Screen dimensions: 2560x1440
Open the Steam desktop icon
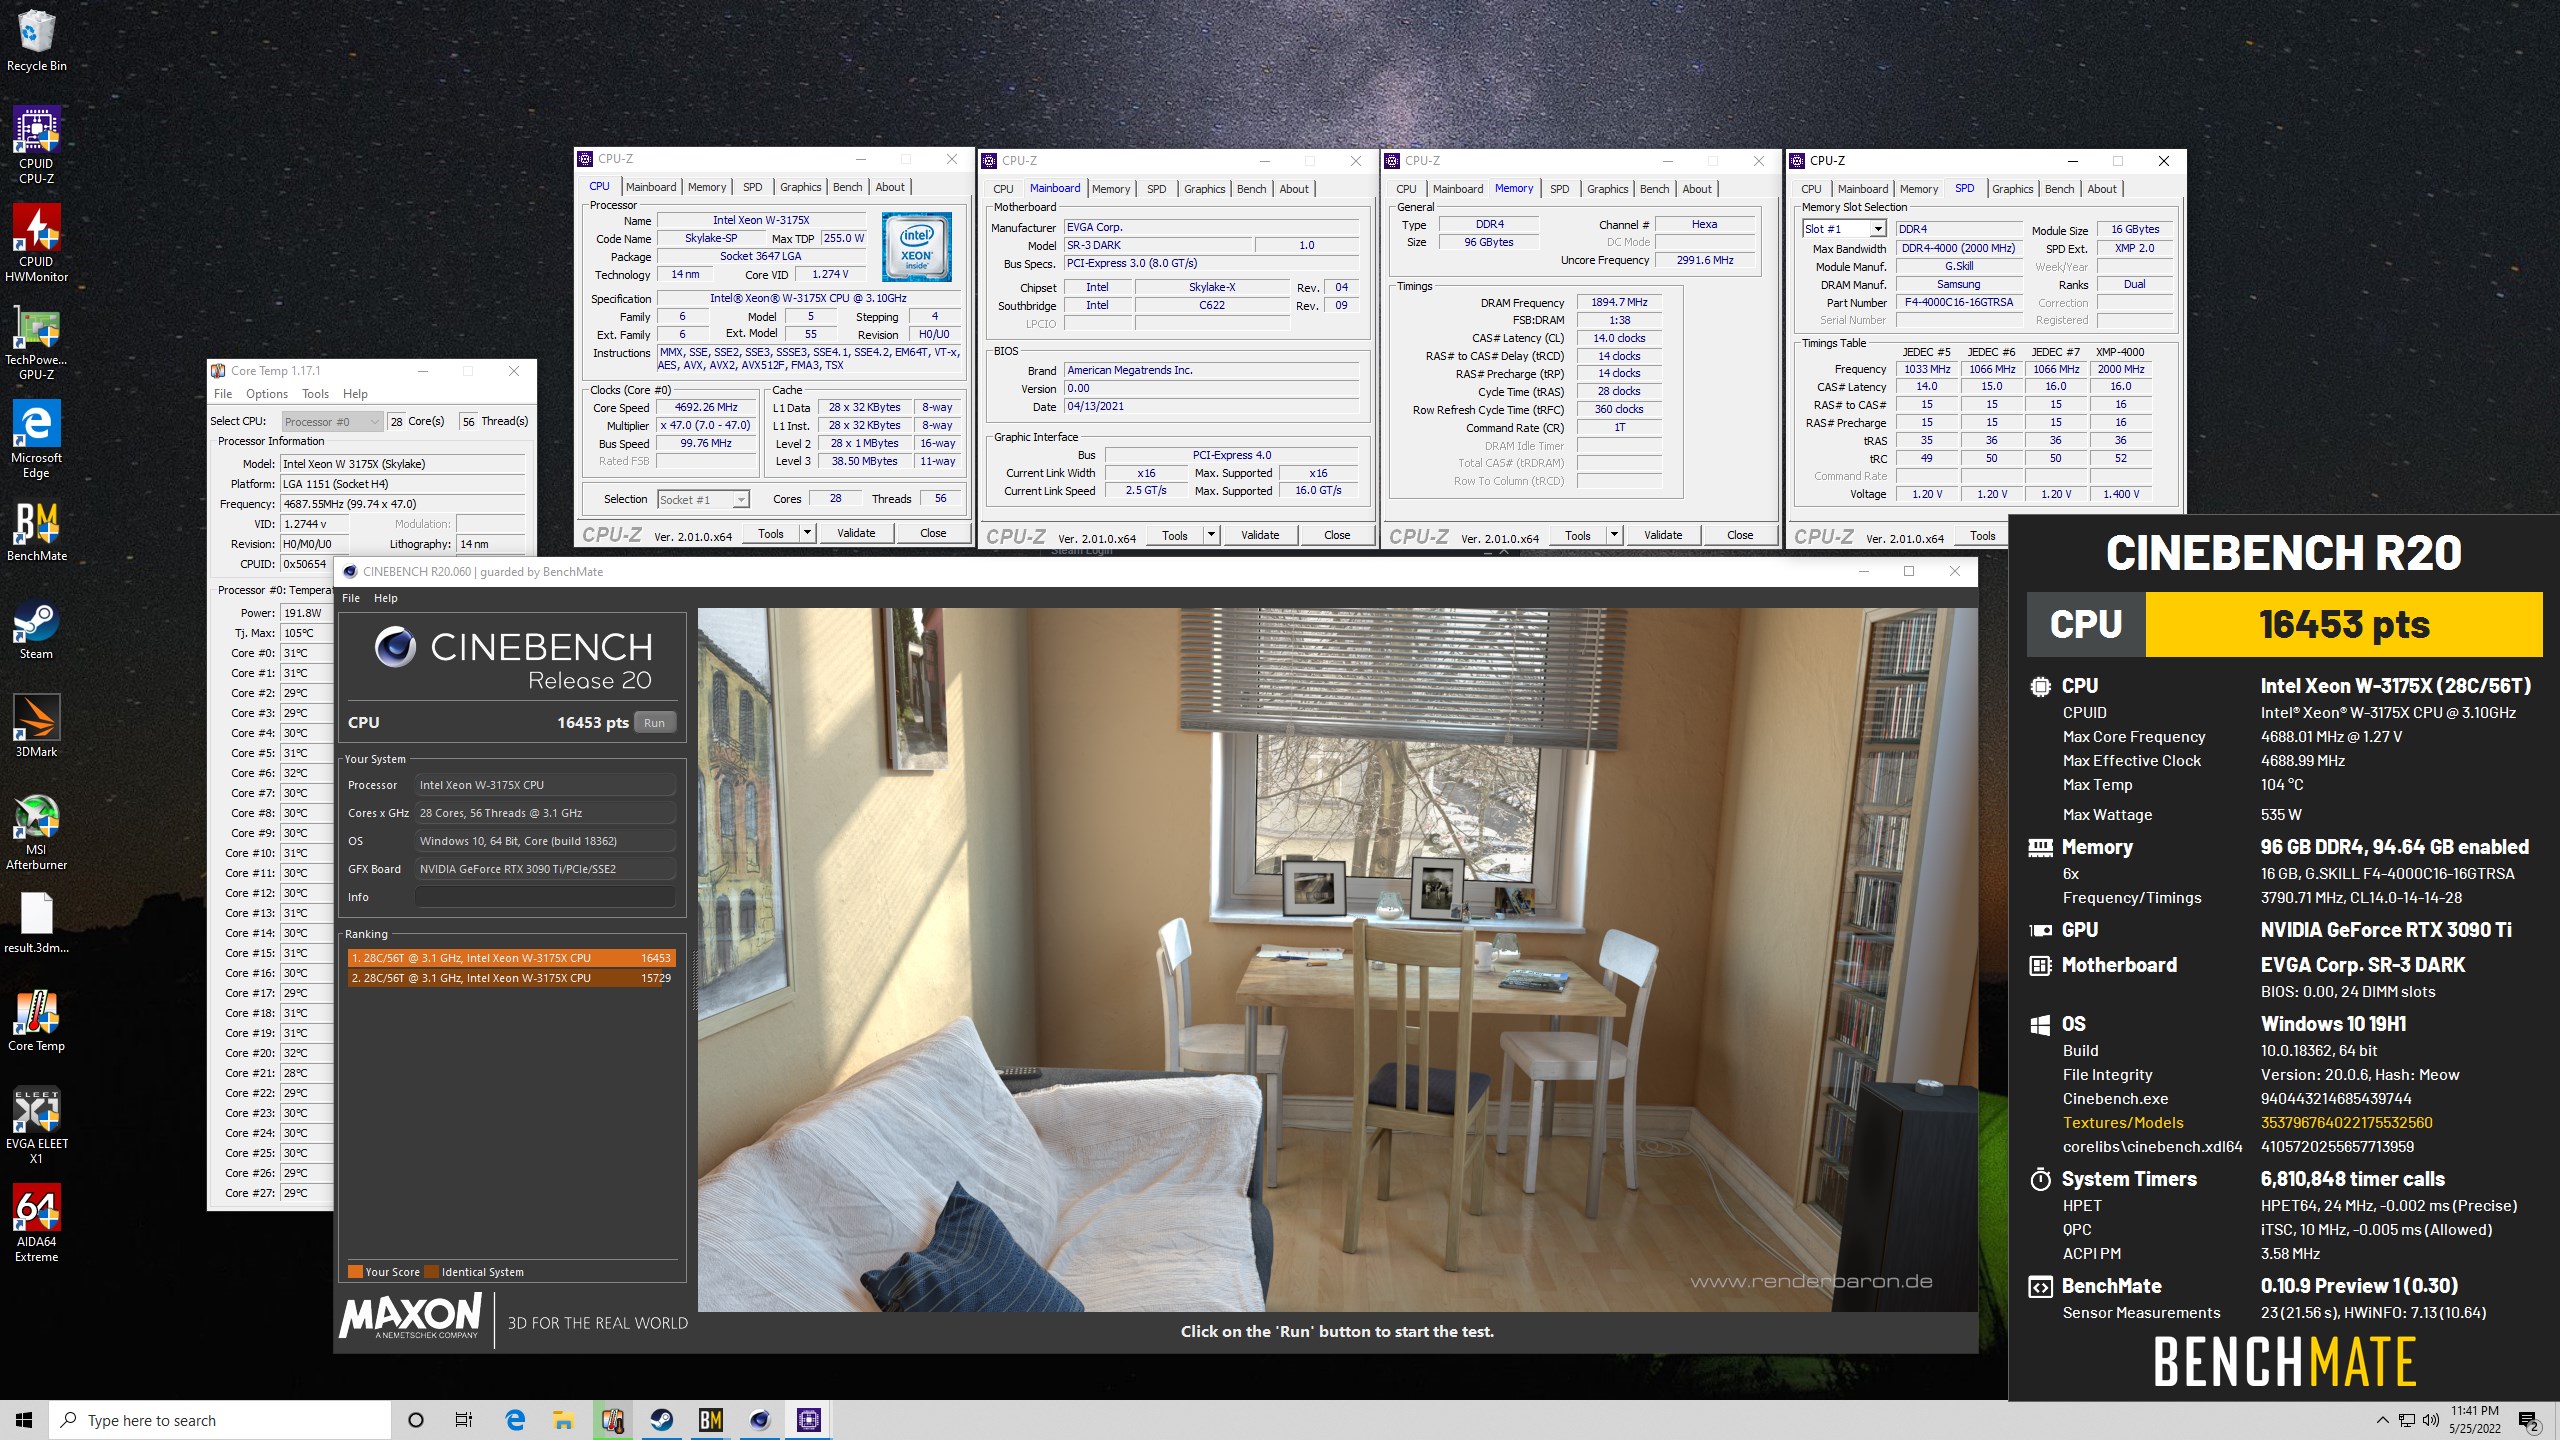coord(36,629)
